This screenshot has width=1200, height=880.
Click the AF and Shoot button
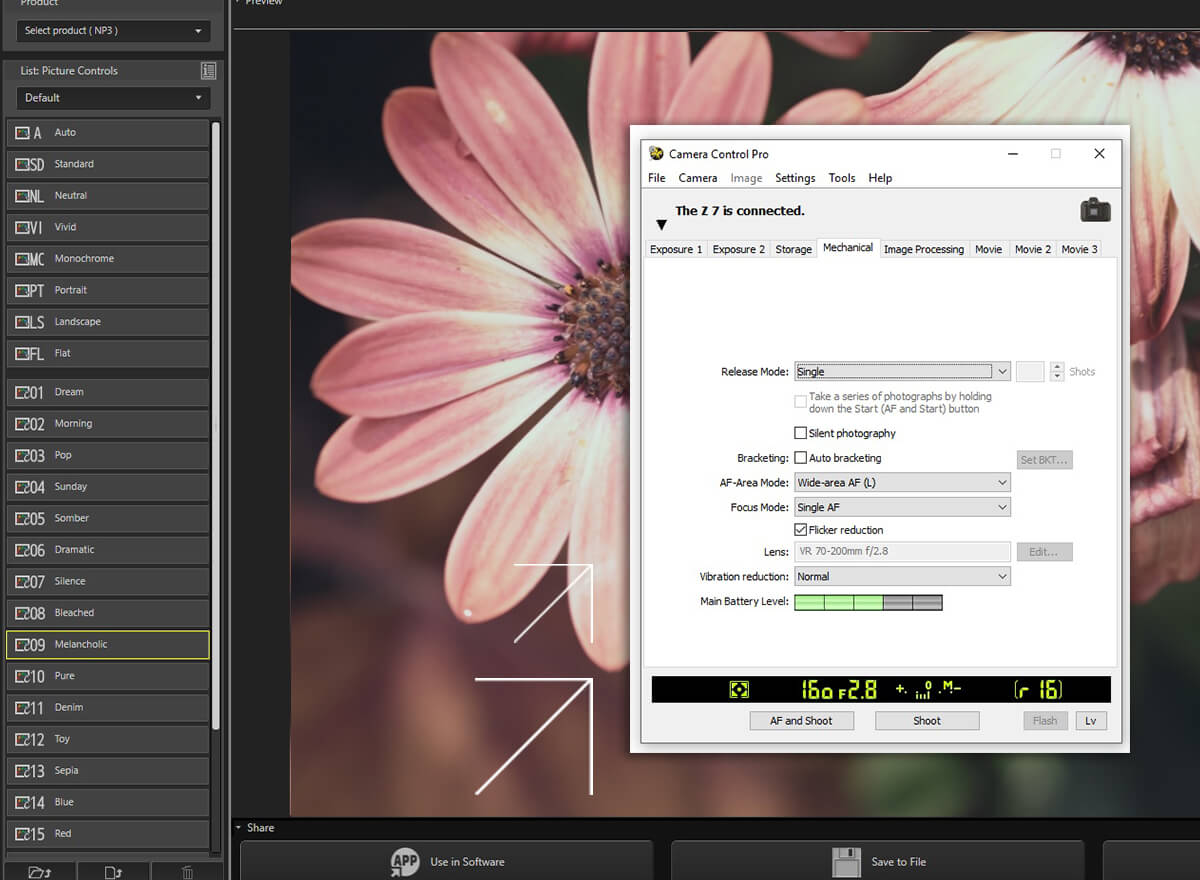tap(802, 720)
